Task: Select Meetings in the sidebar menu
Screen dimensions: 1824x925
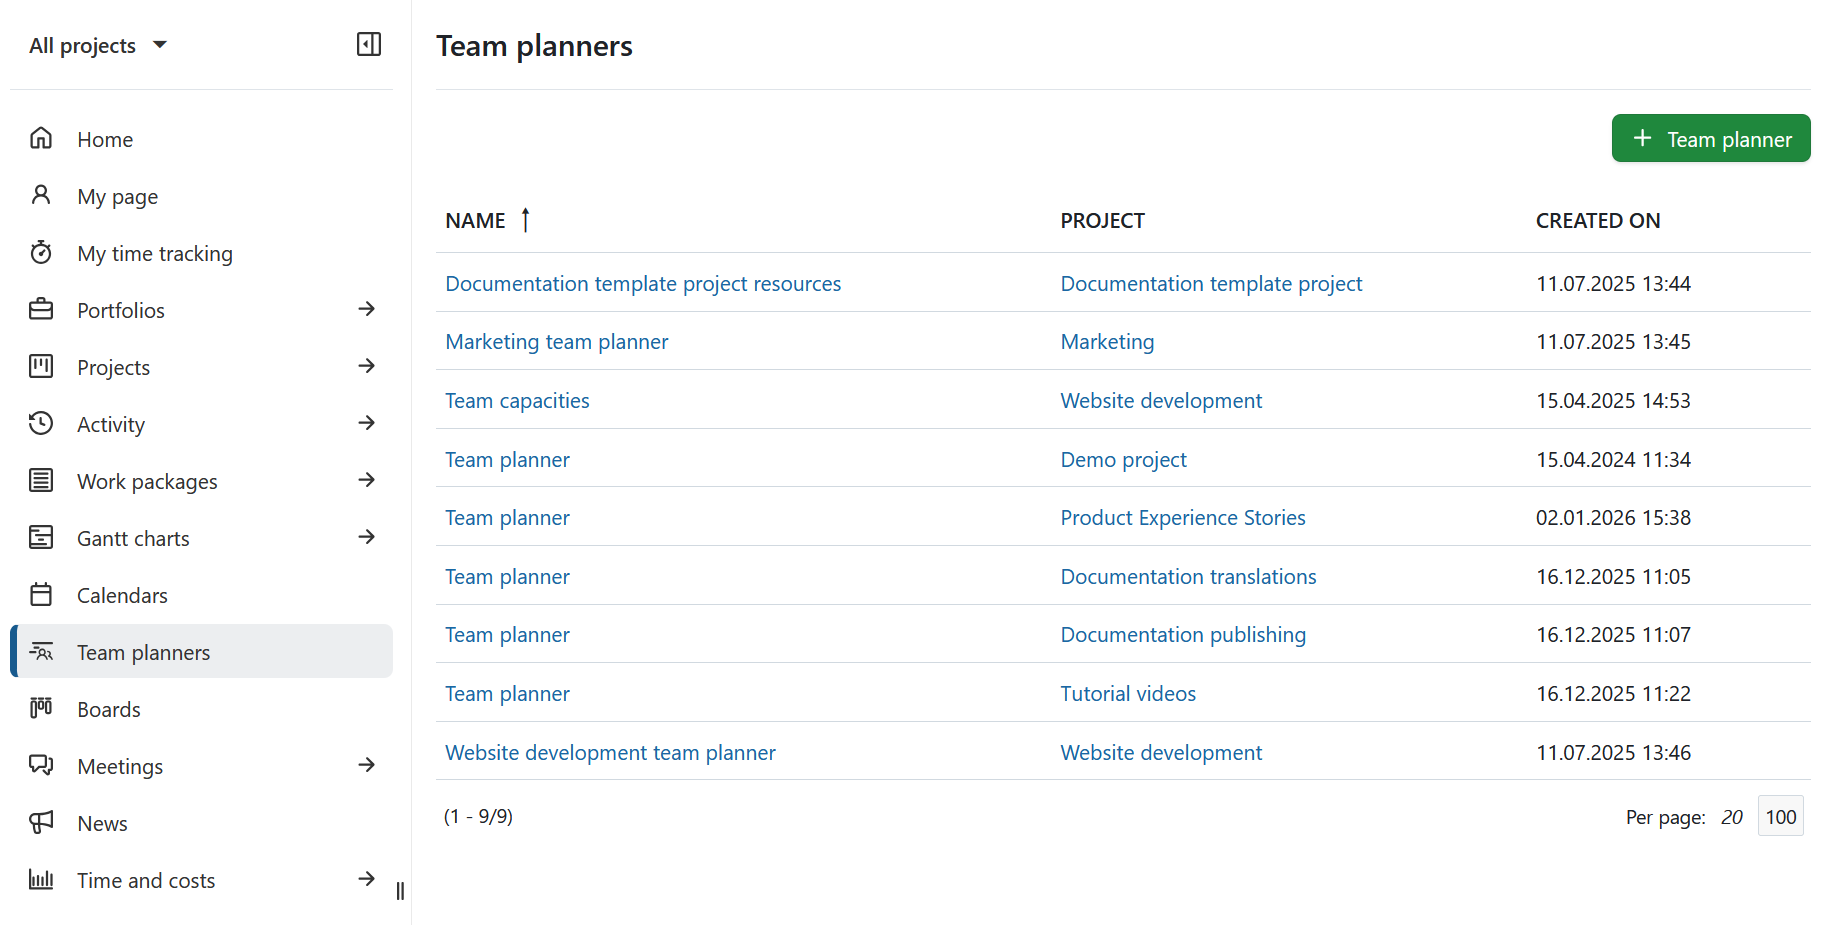Action: pyautogui.click(x=120, y=766)
